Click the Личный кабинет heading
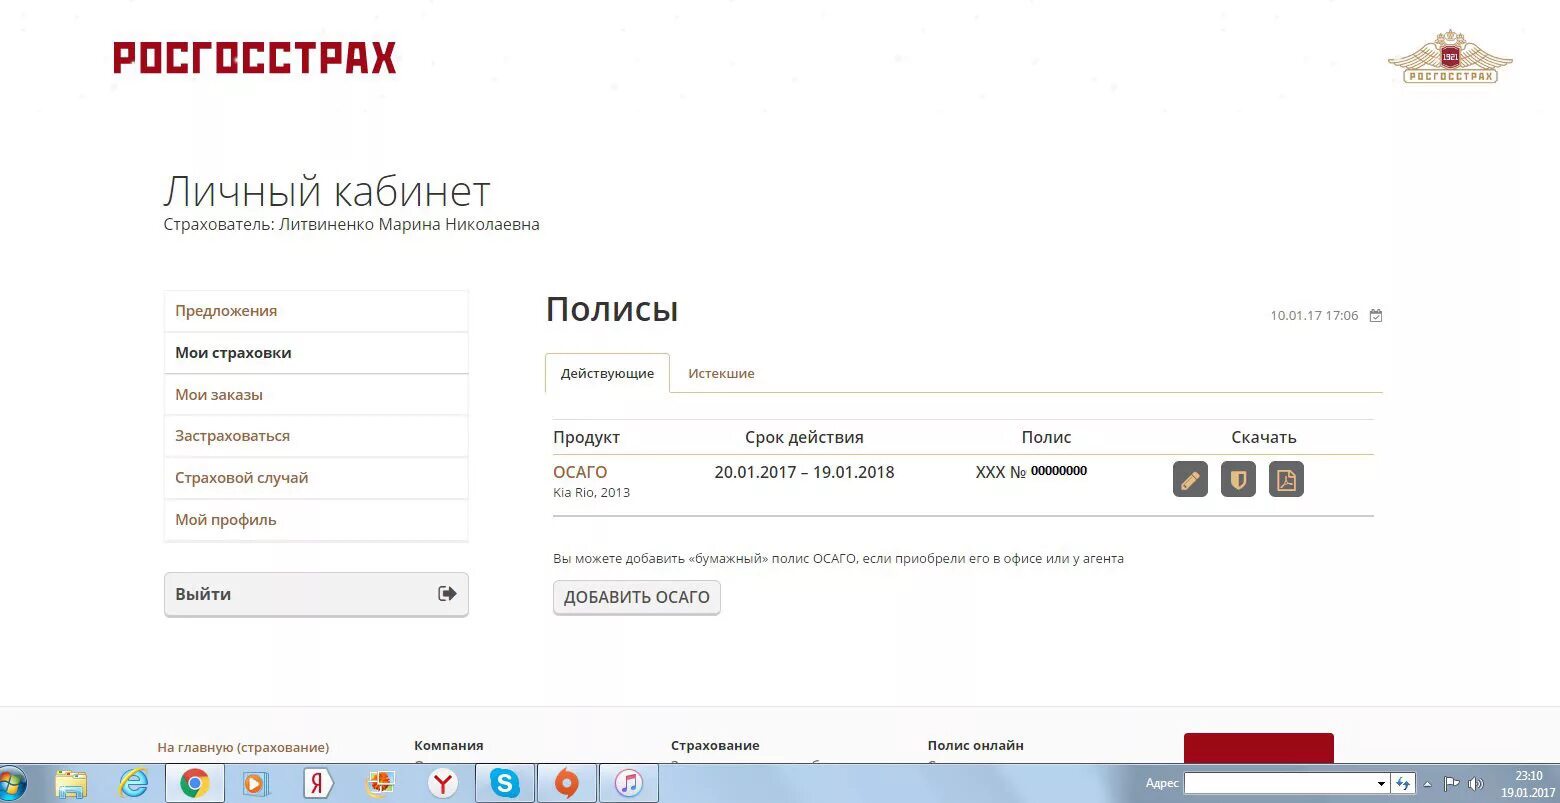 pos(327,191)
